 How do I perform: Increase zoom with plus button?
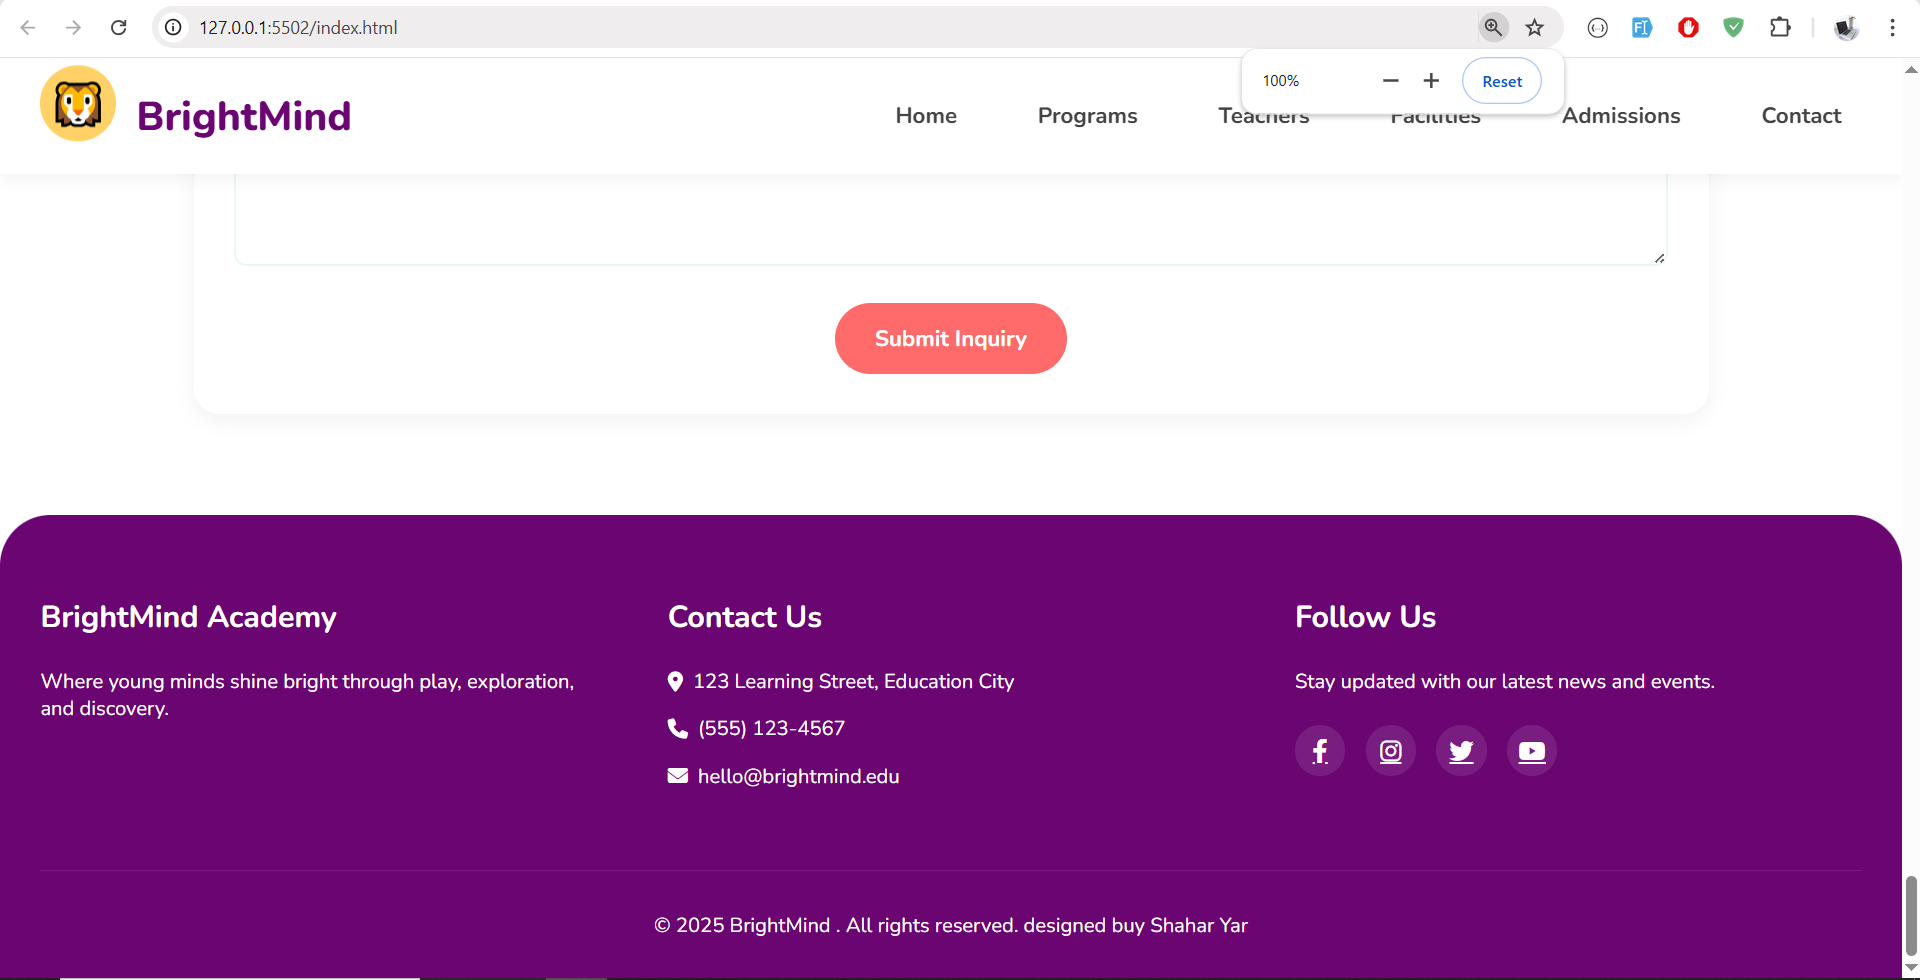click(x=1431, y=81)
